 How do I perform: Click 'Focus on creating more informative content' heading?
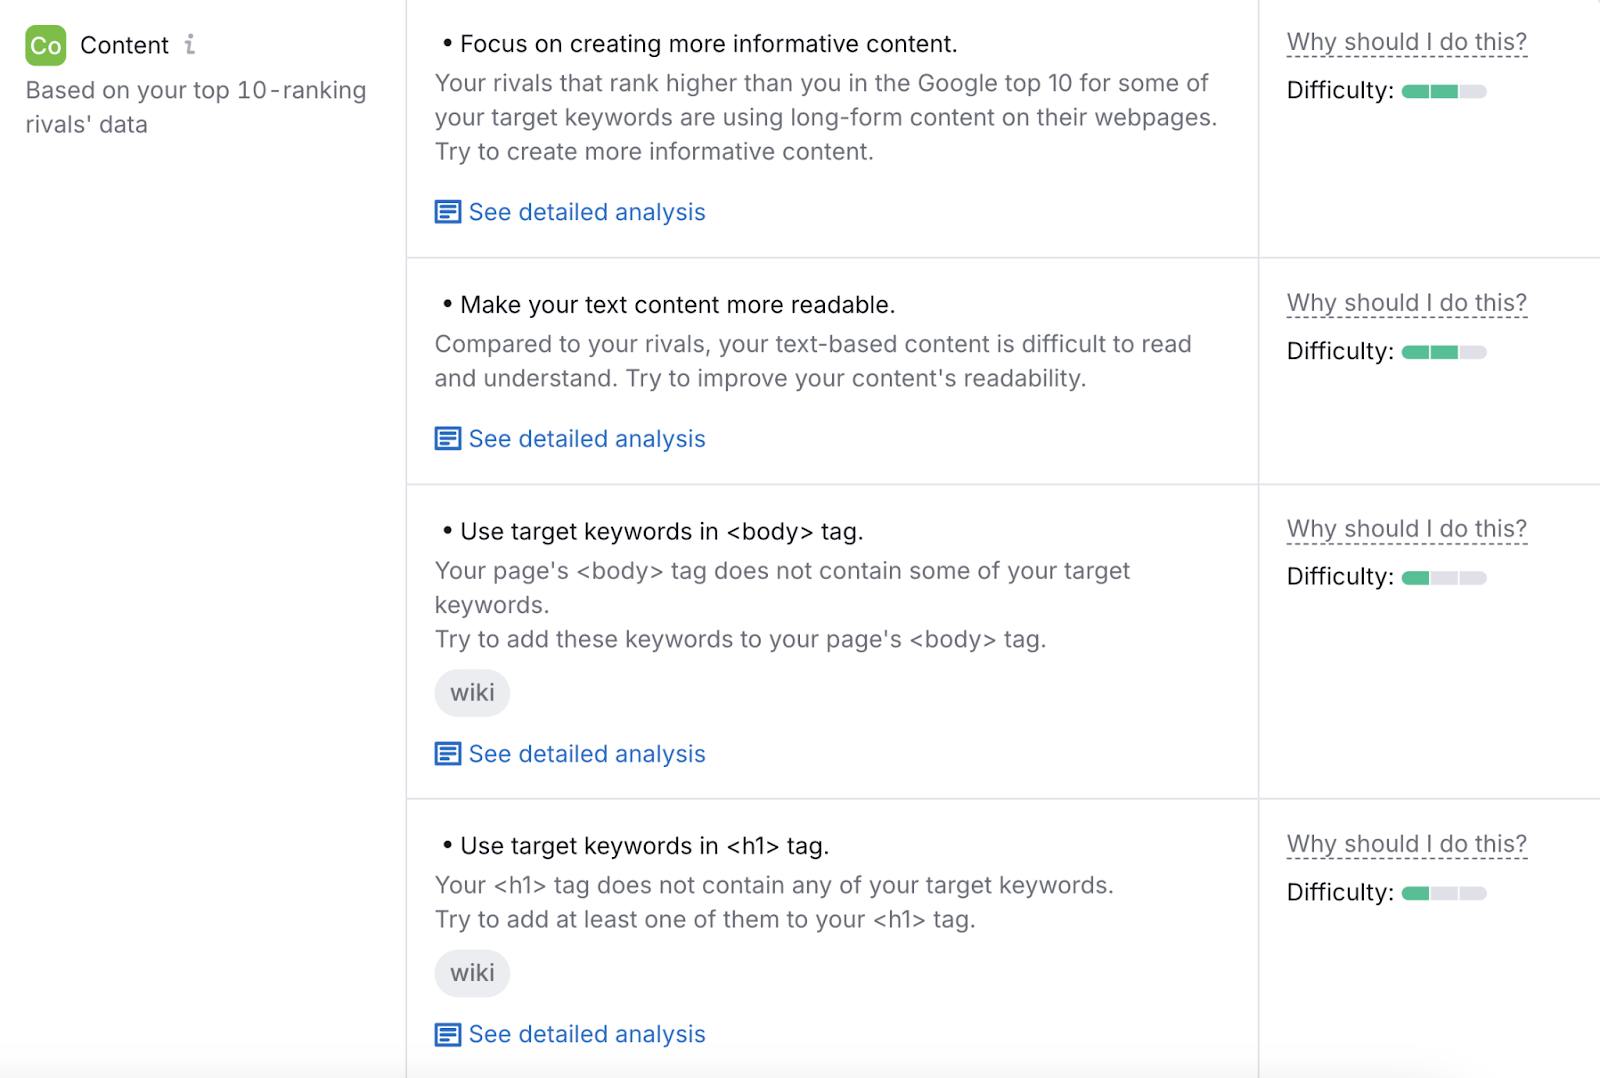[x=708, y=44]
